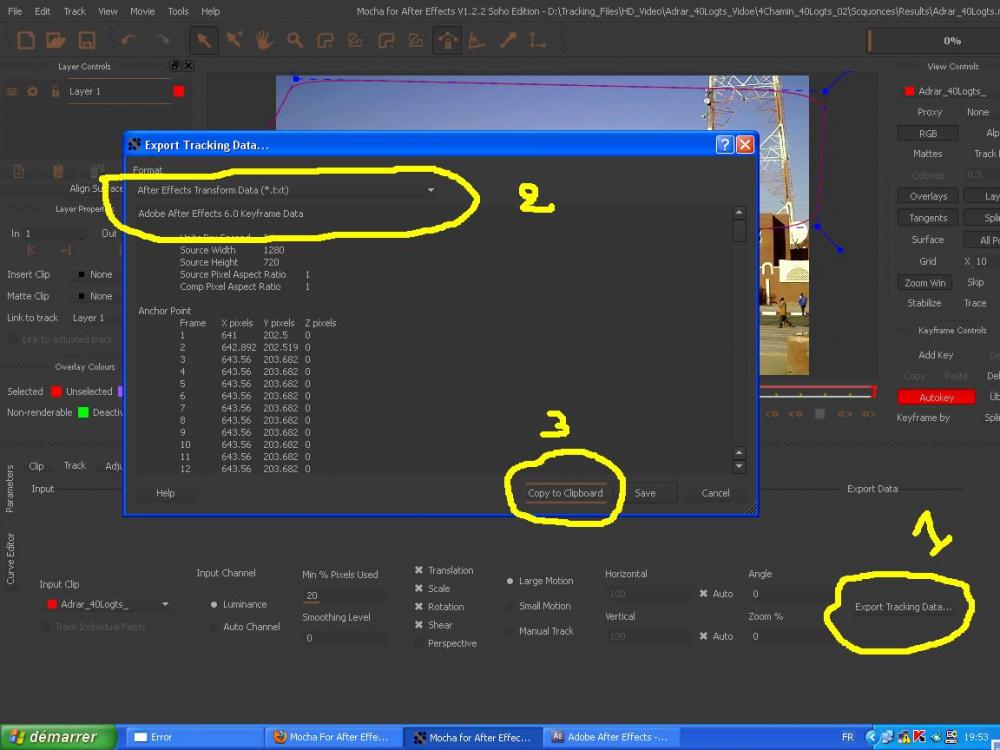Select the Large Motion radio button

510,581
